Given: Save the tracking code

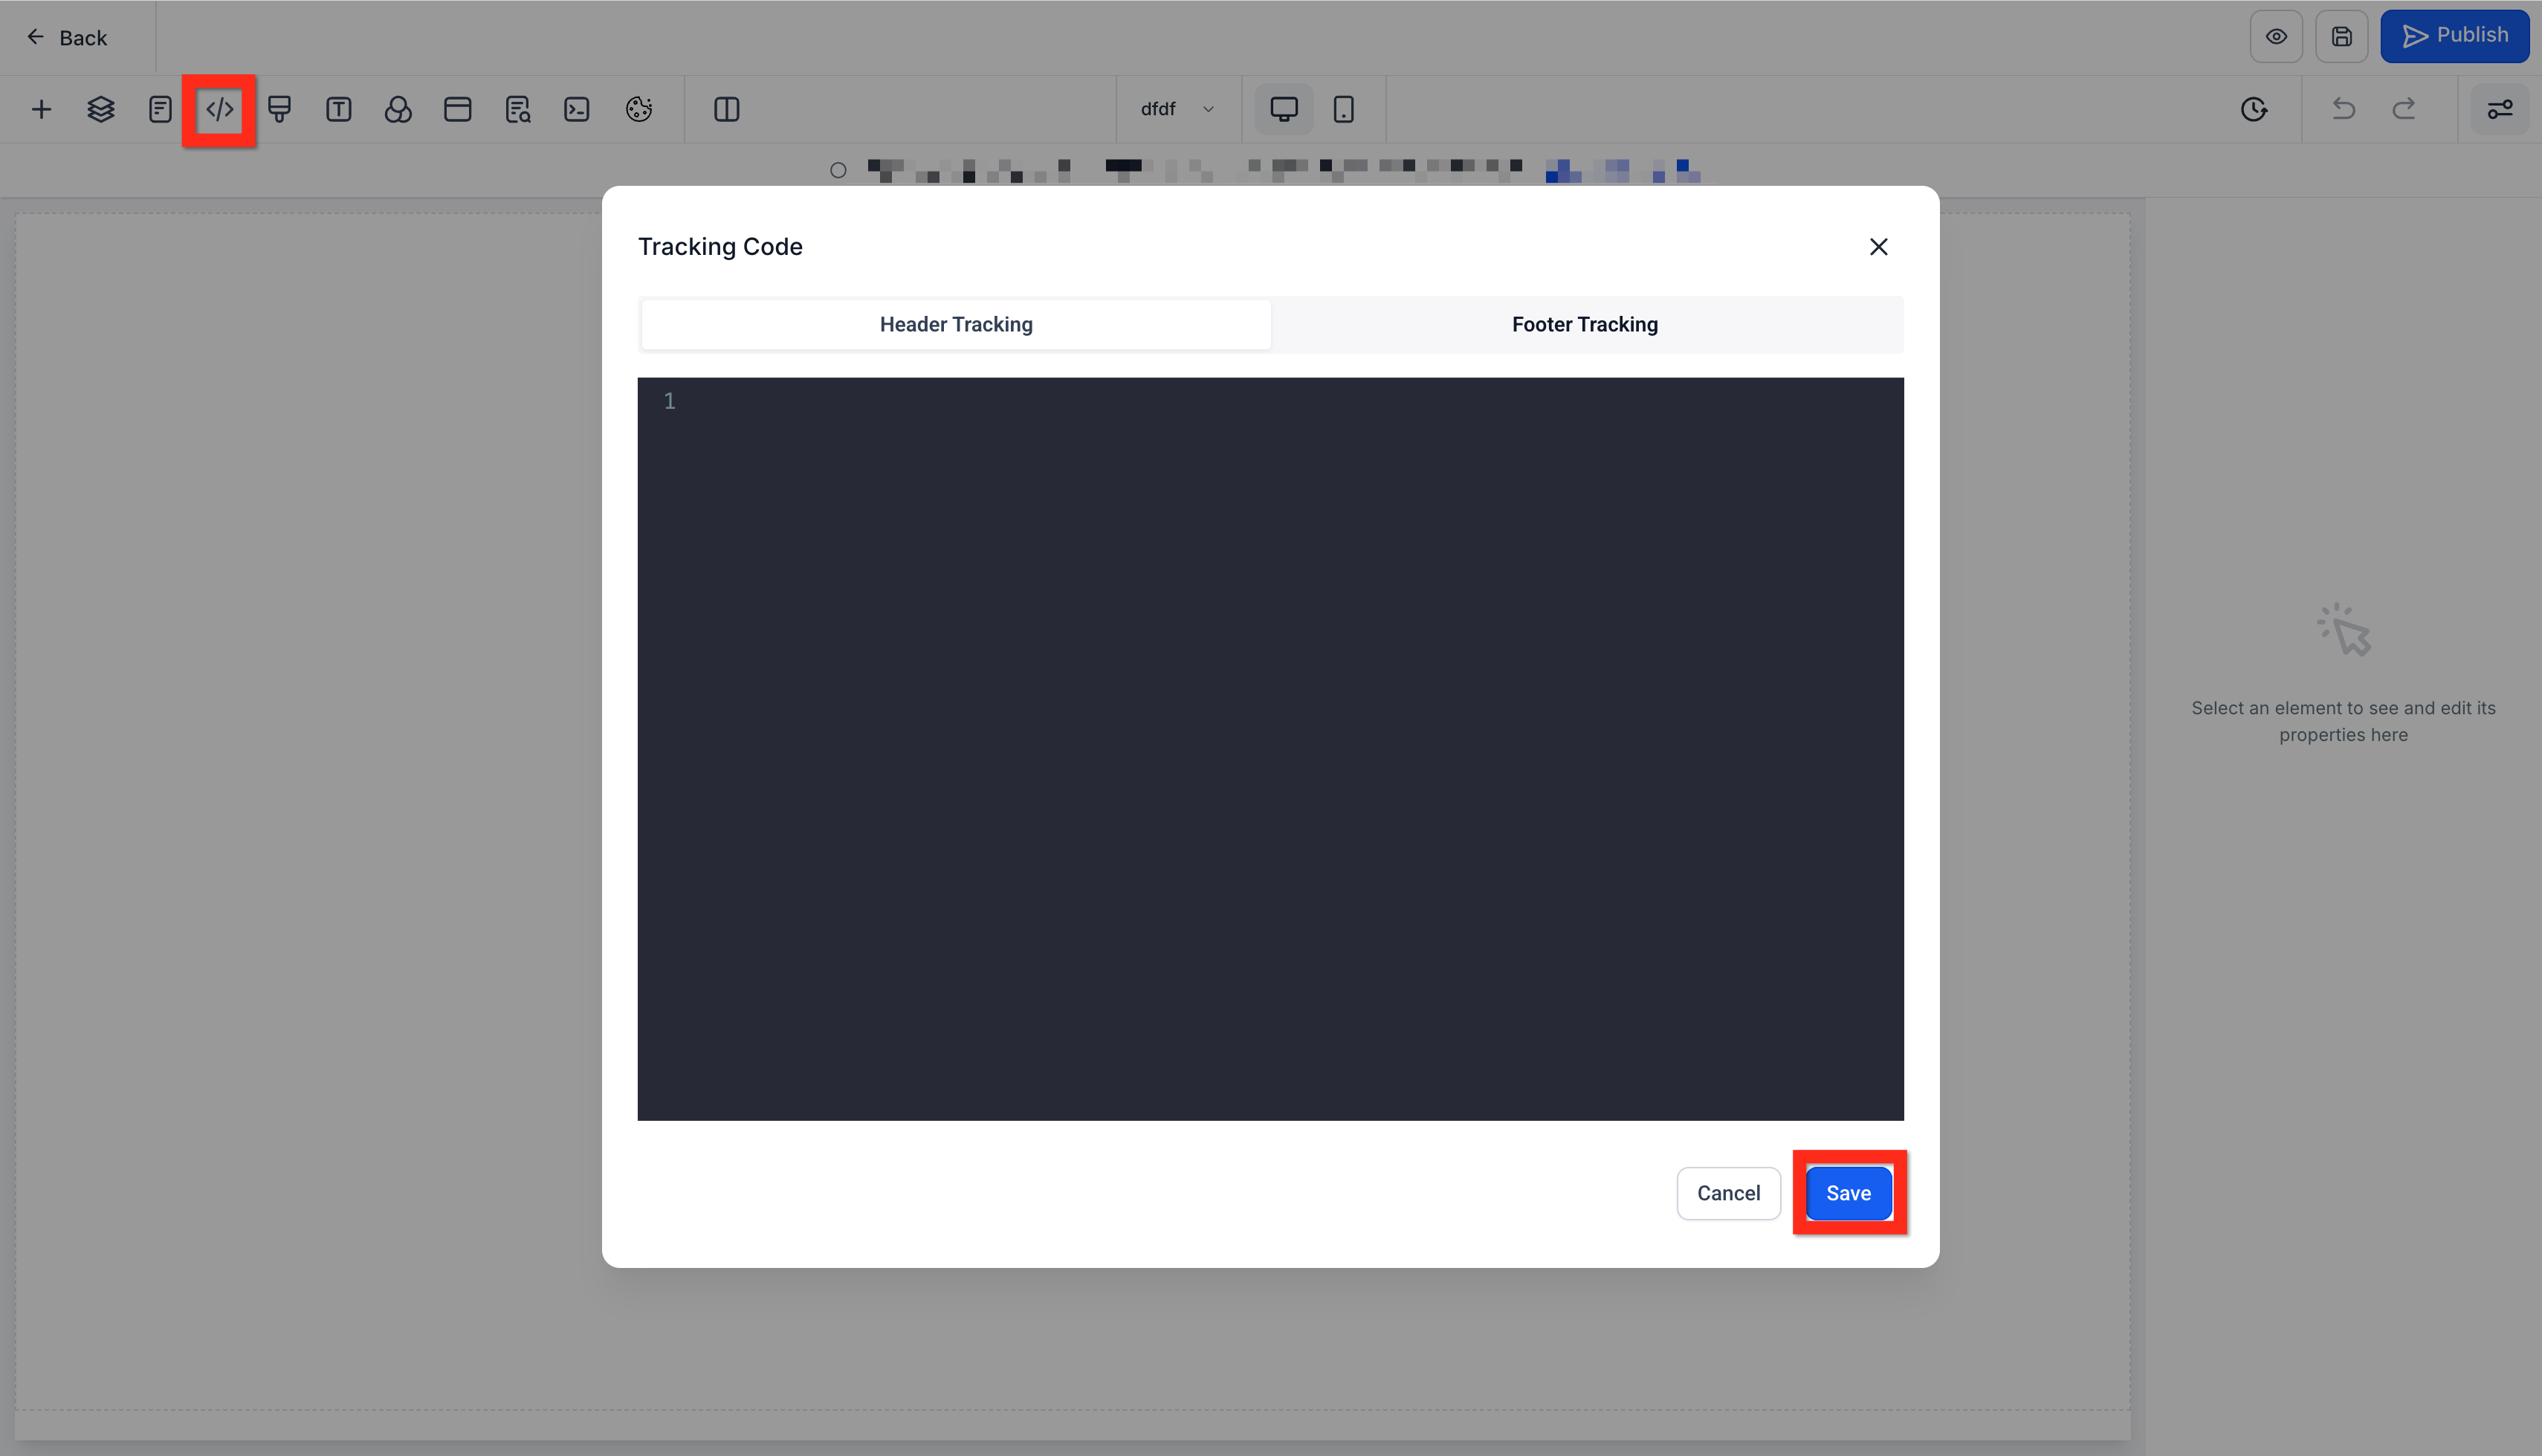Looking at the screenshot, I should coord(1847,1193).
